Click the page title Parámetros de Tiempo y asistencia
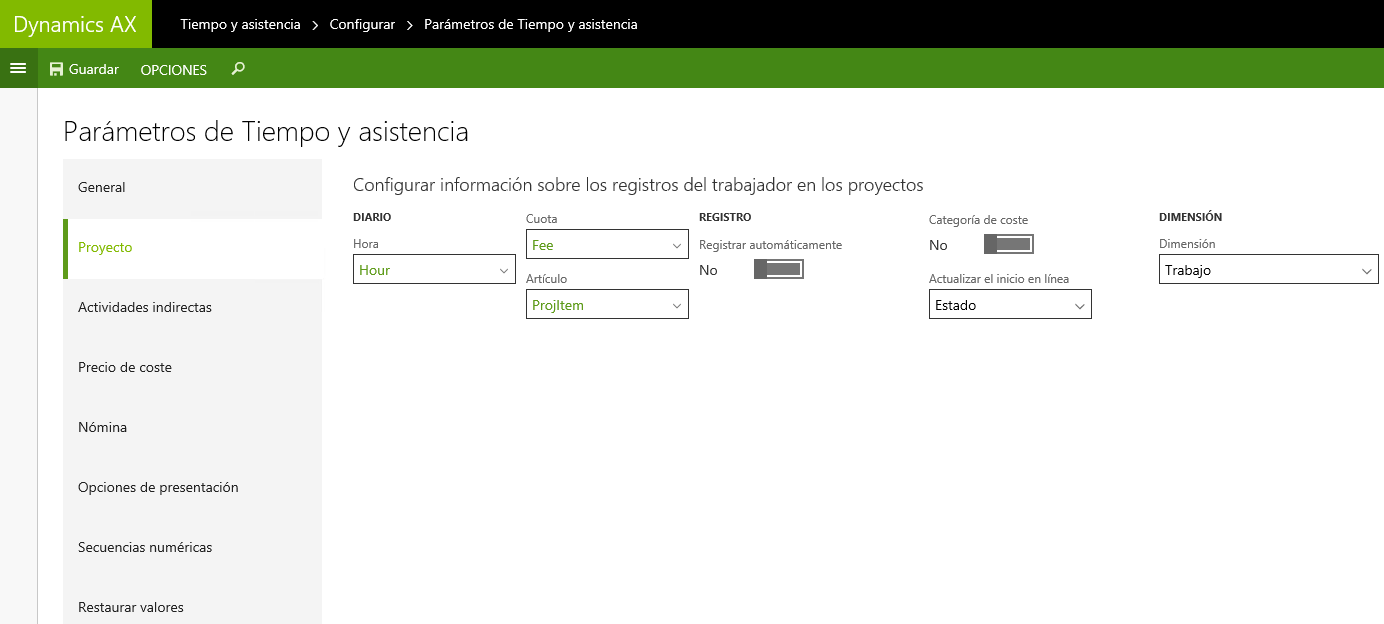The image size is (1384, 624). 266,131
